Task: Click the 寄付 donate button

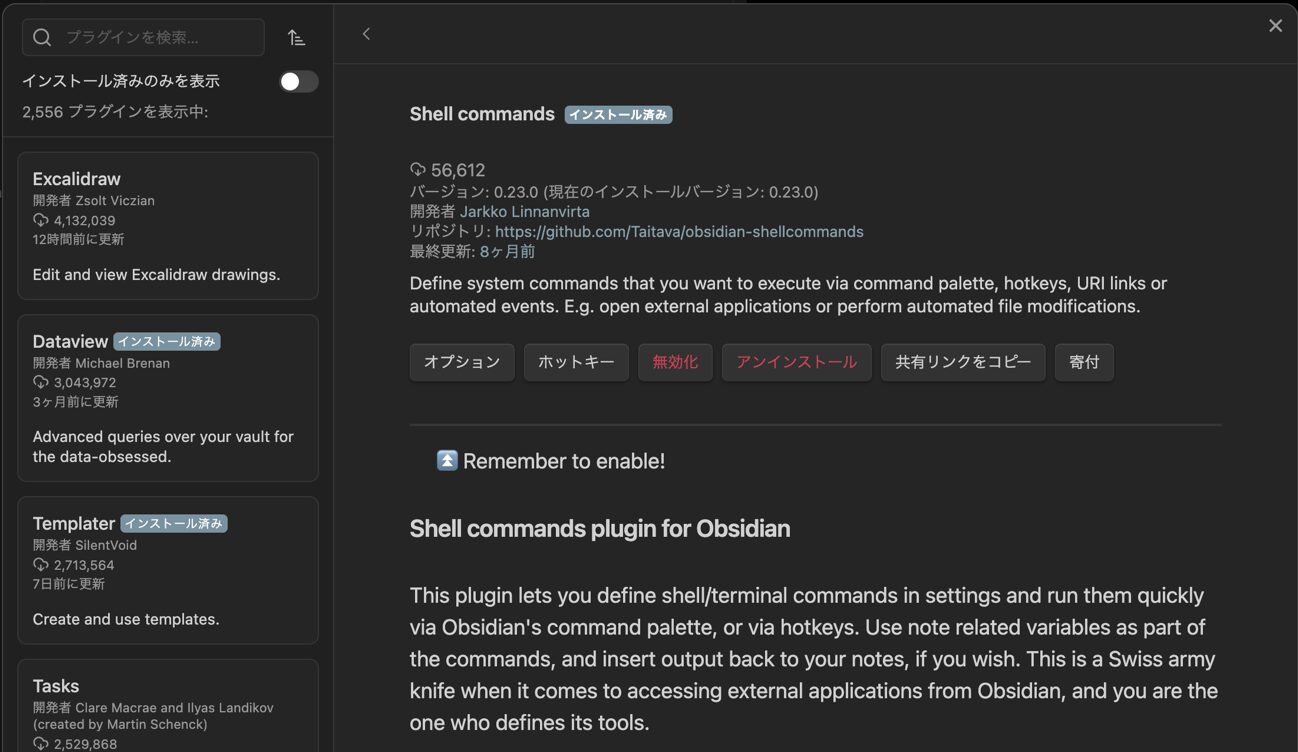Action: point(1084,362)
